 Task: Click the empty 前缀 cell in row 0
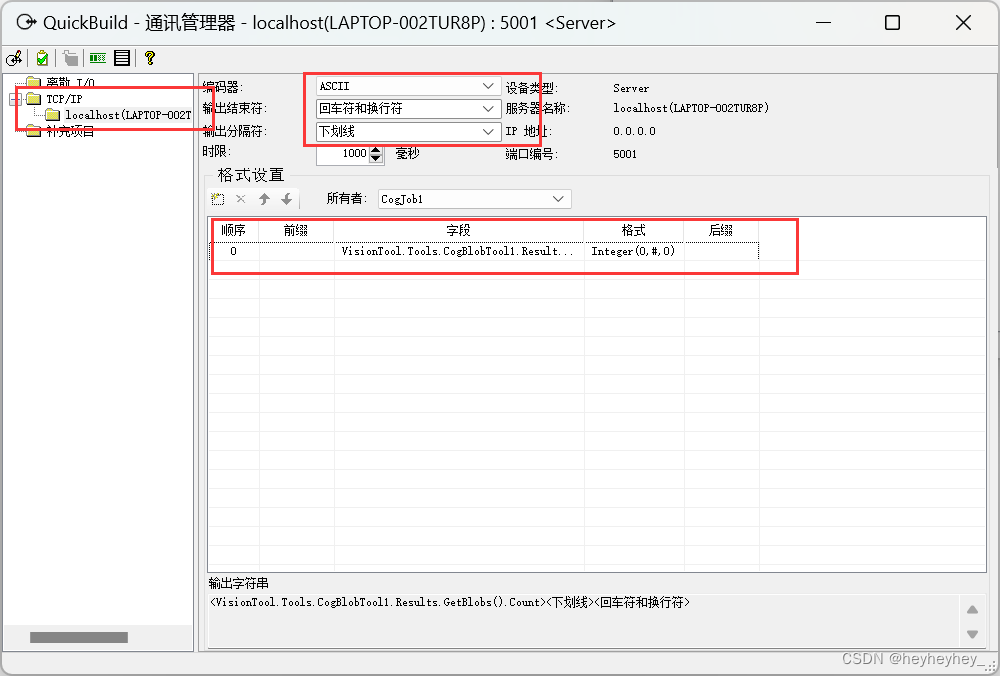tap(296, 251)
